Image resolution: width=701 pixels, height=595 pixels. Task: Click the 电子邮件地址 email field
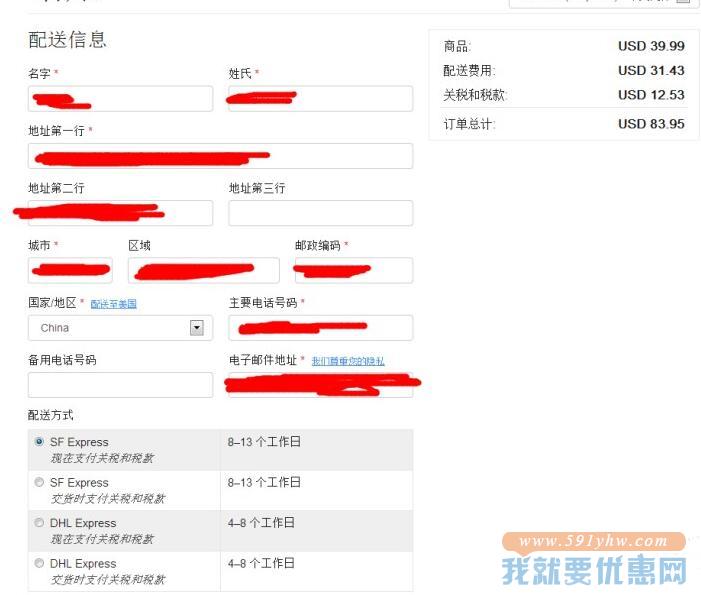(x=321, y=385)
